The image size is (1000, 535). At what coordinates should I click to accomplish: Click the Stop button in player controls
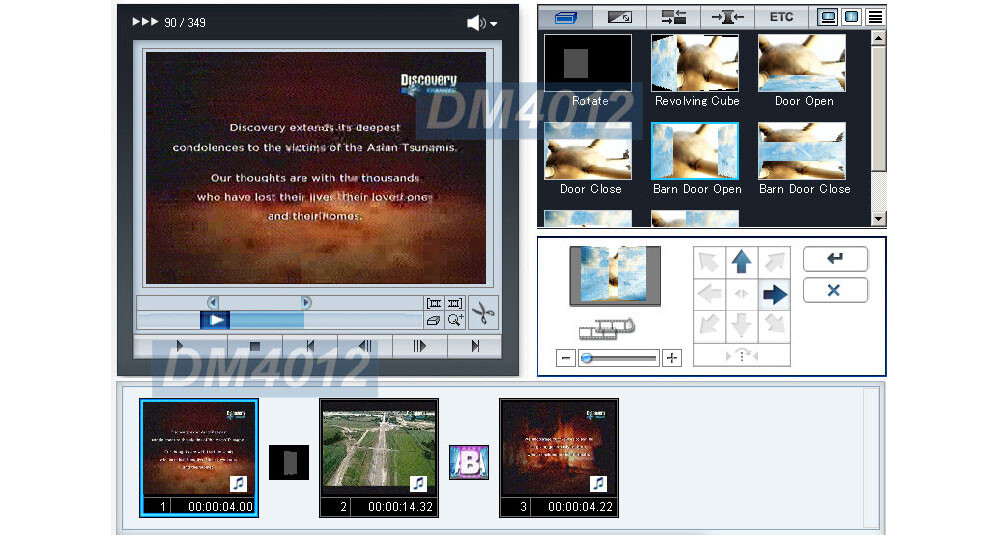254,346
